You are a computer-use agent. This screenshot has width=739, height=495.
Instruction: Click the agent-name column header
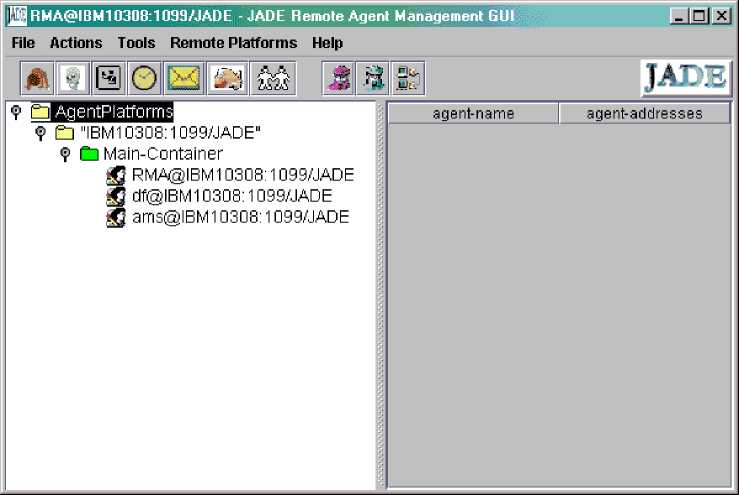point(473,114)
